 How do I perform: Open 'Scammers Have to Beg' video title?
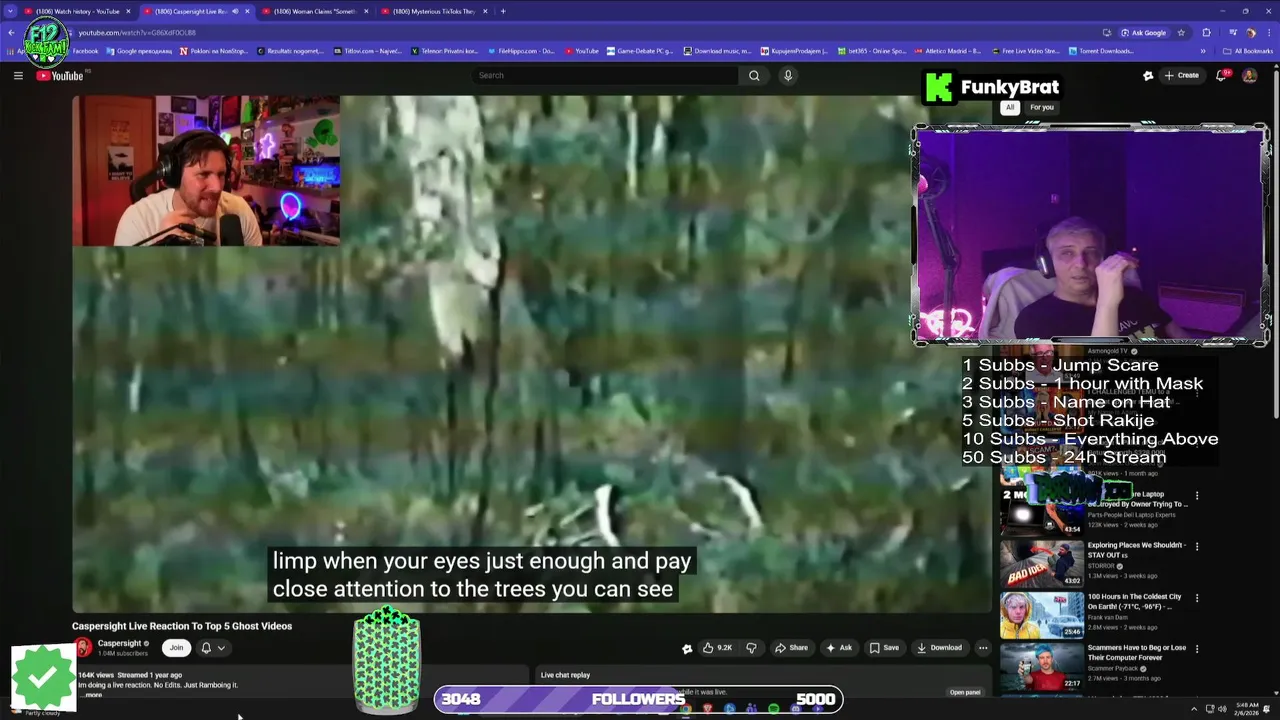pos(1137,652)
